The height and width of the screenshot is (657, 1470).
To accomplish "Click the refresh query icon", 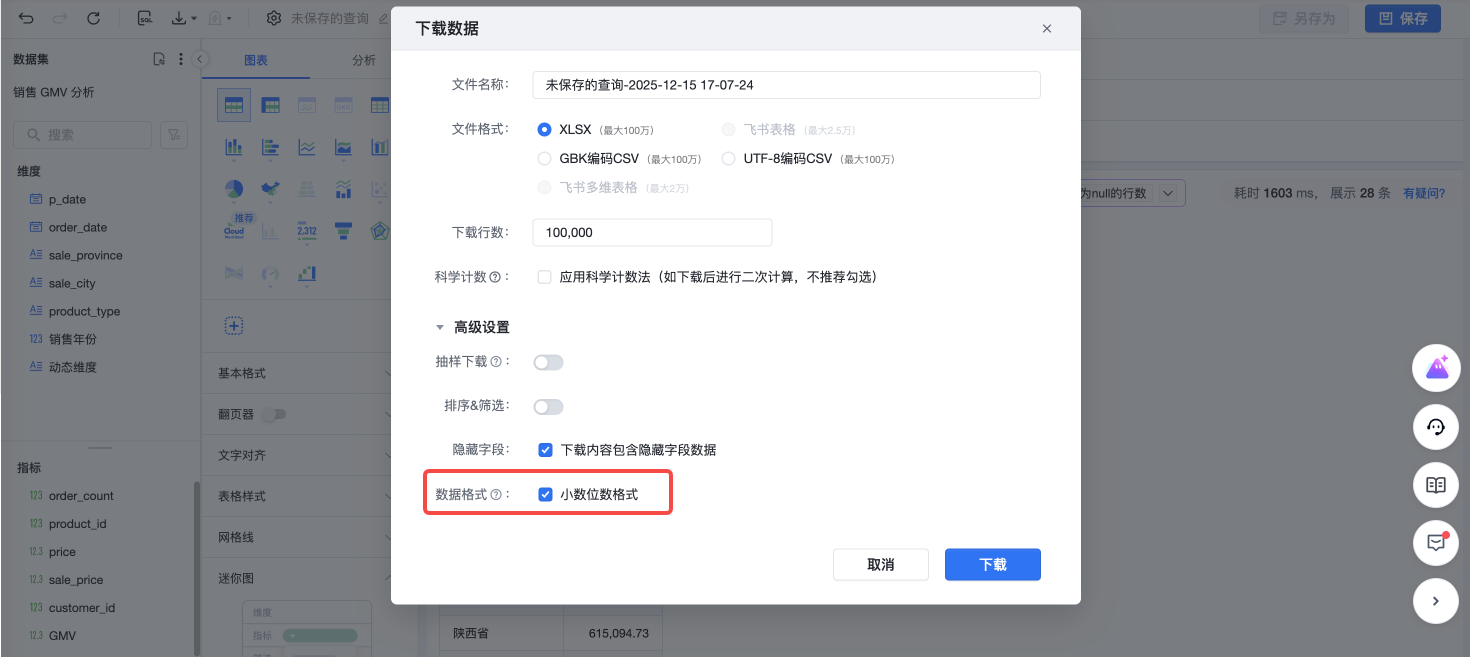I will click(93, 18).
